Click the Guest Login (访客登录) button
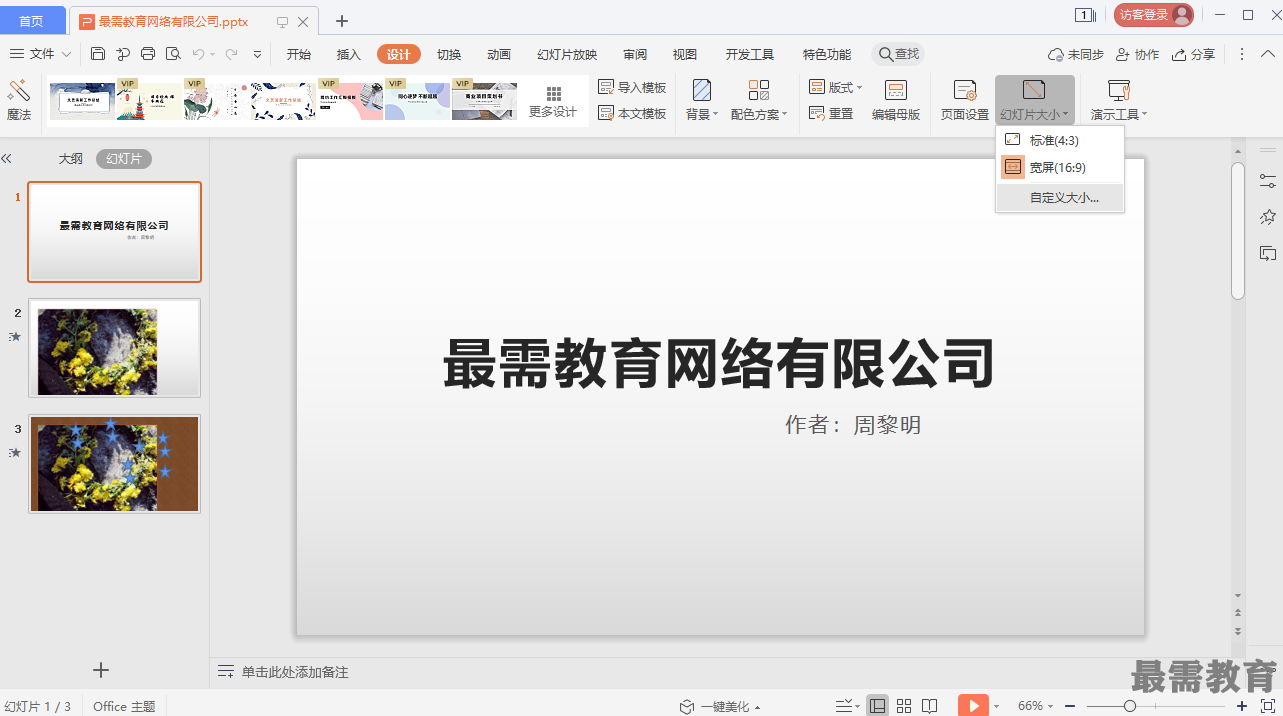 tap(1154, 15)
